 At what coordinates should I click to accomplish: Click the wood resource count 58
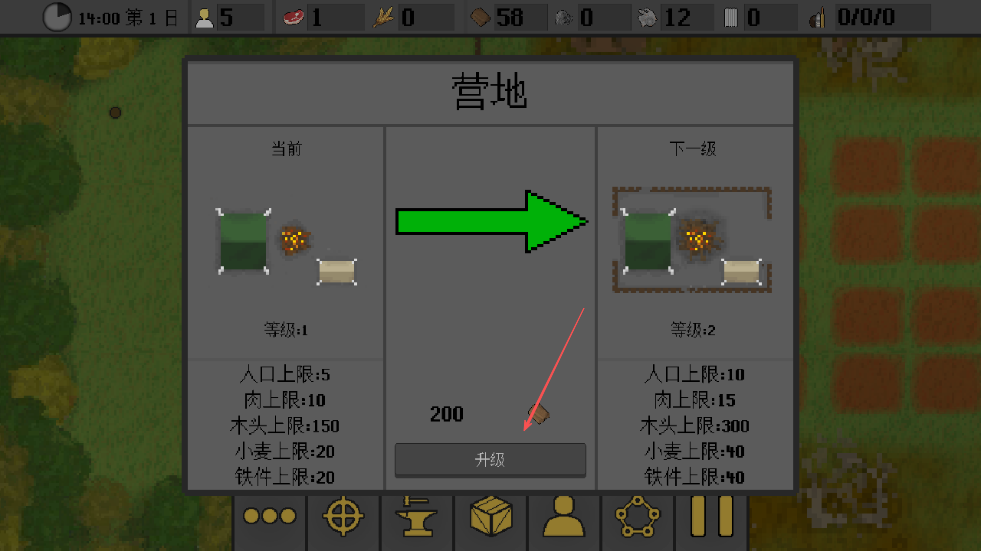tap(509, 18)
